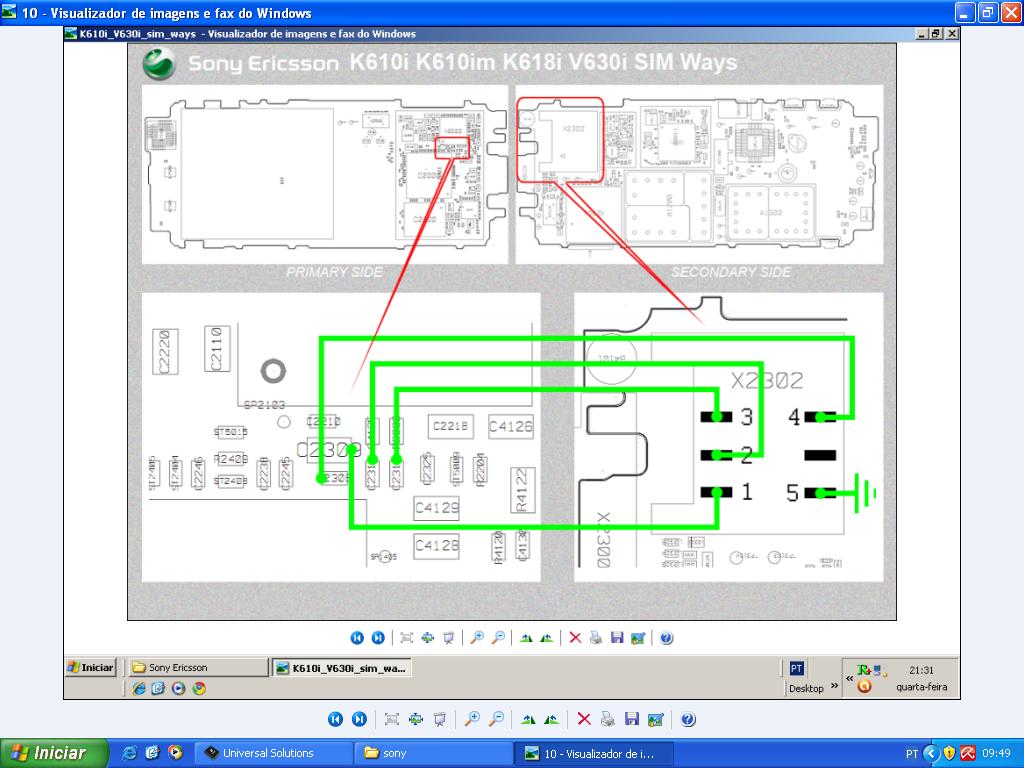Click red delete X in embedded screenshot toolbar
The width and height of the screenshot is (1024, 768).
(575, 637)
